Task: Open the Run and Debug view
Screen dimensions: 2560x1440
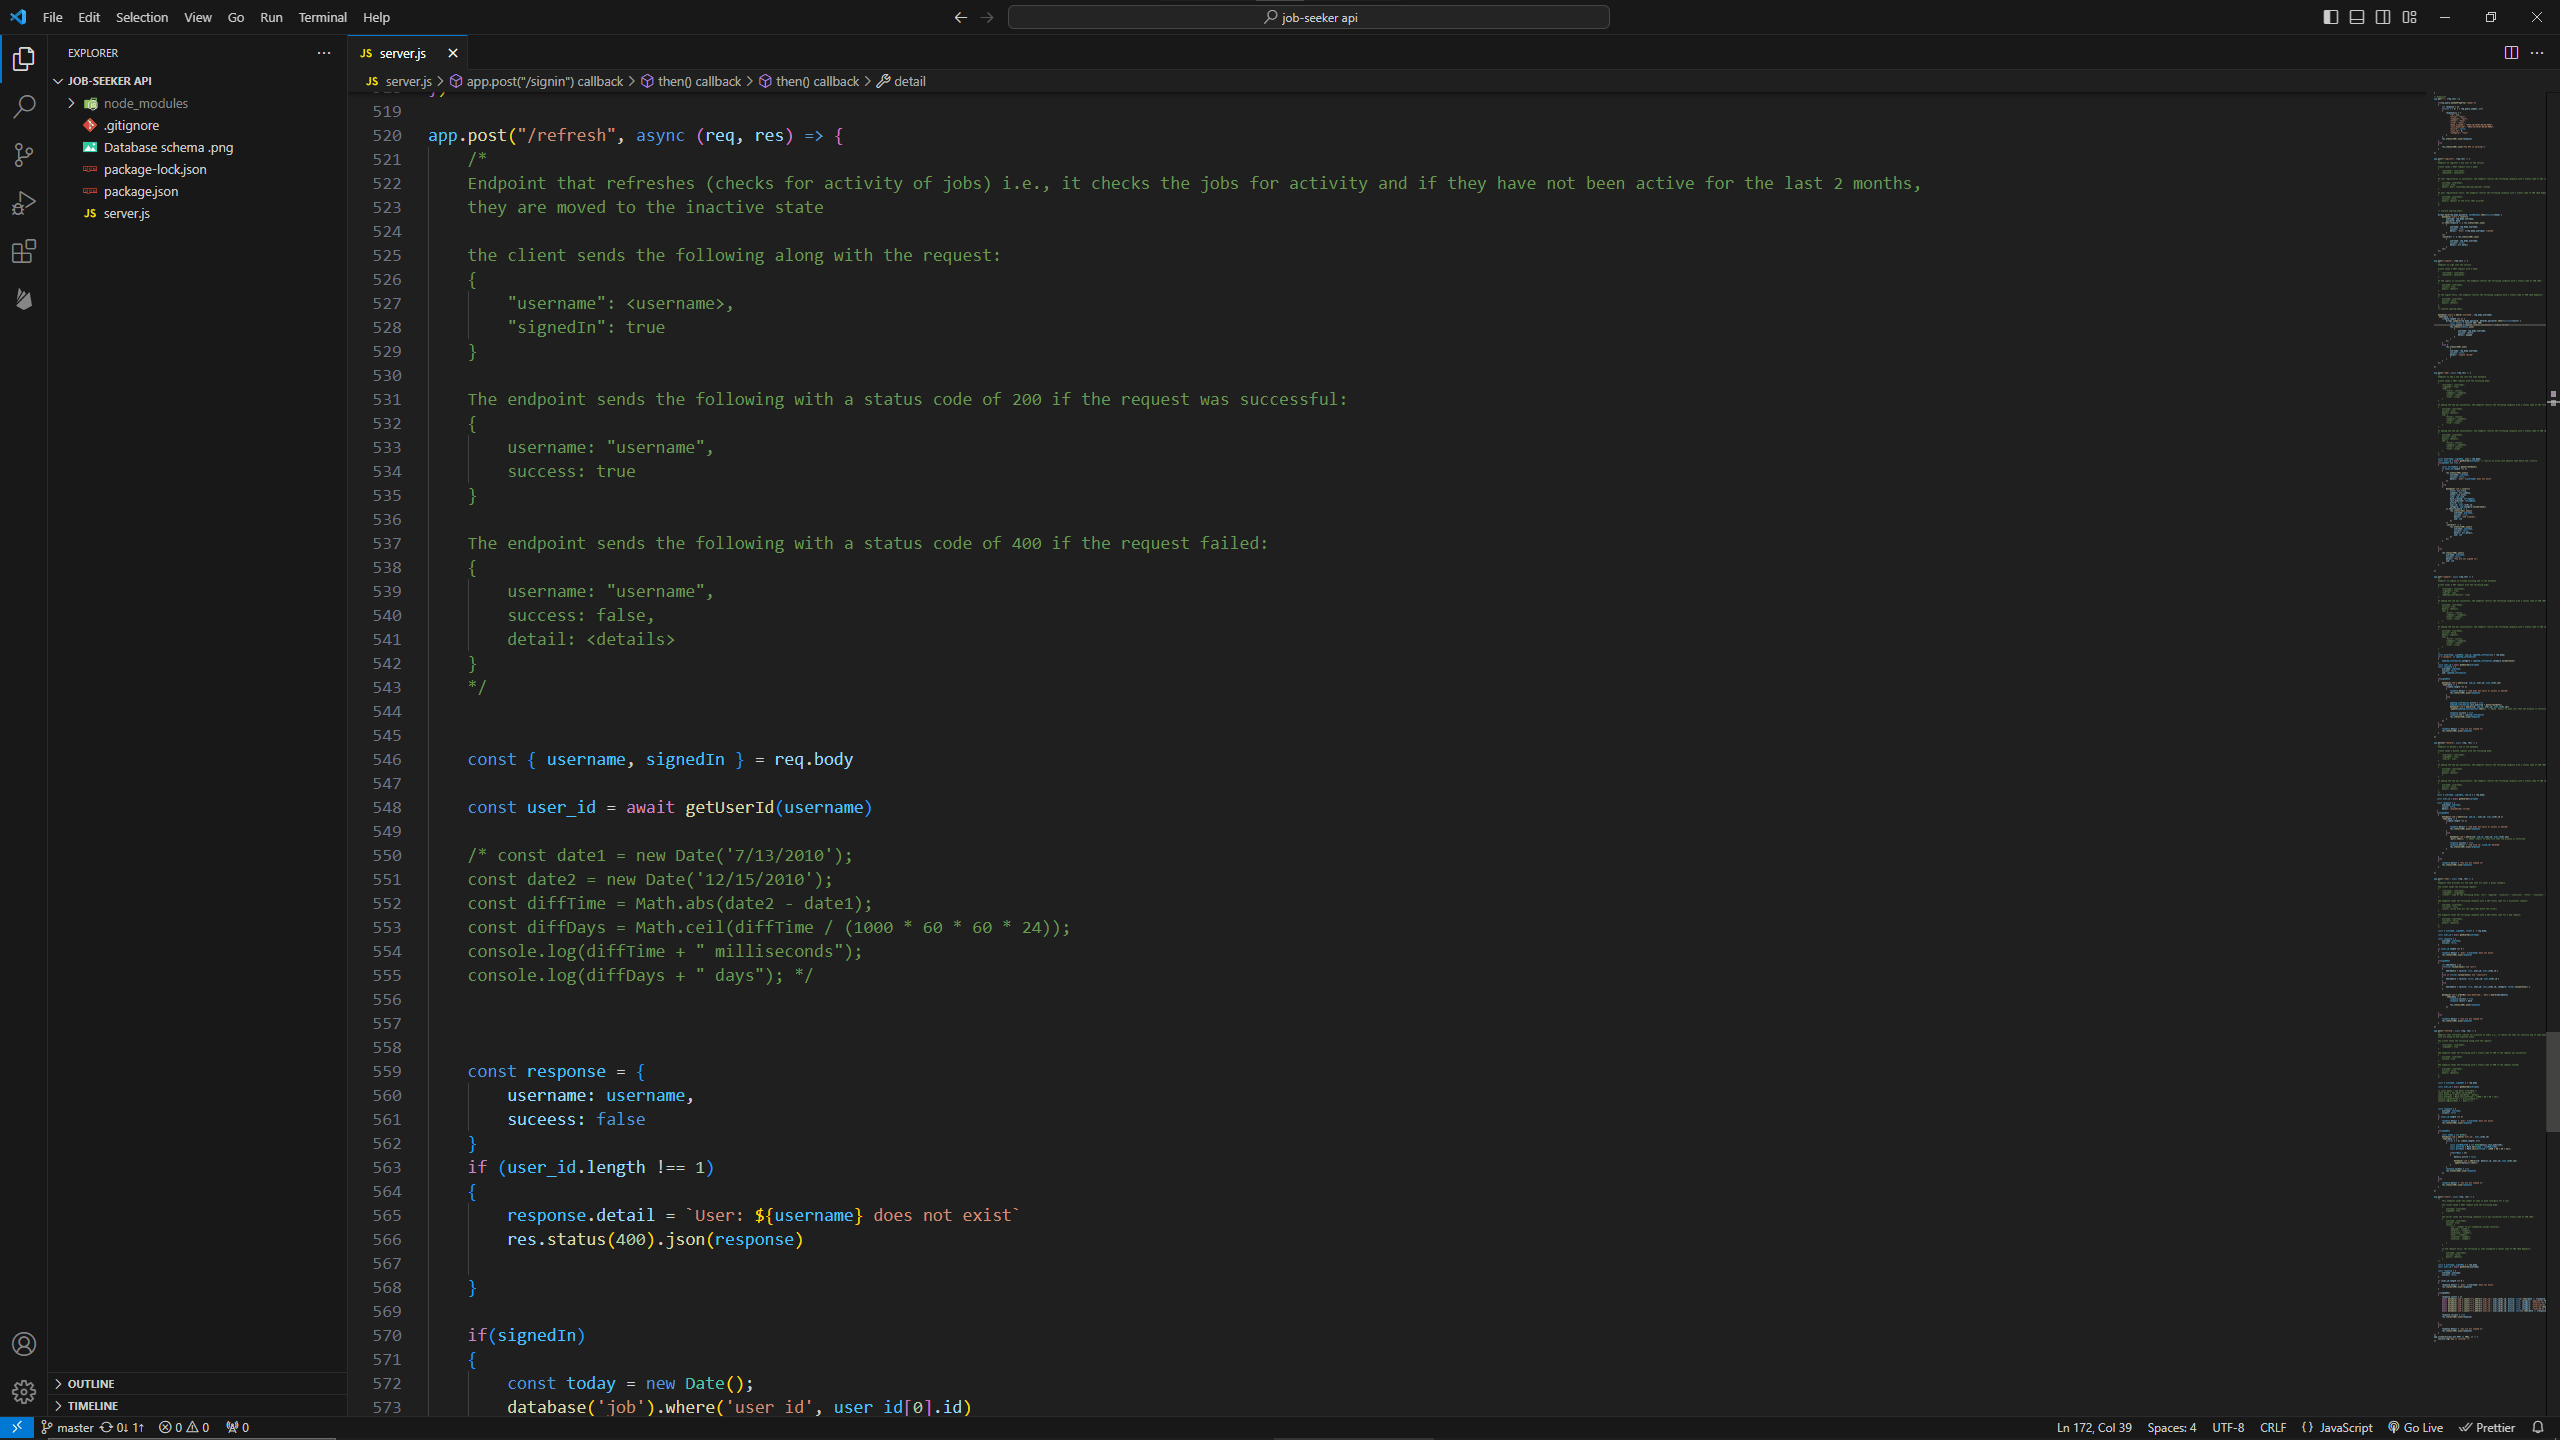Action: pyautogui.click(x=24, y=203)
